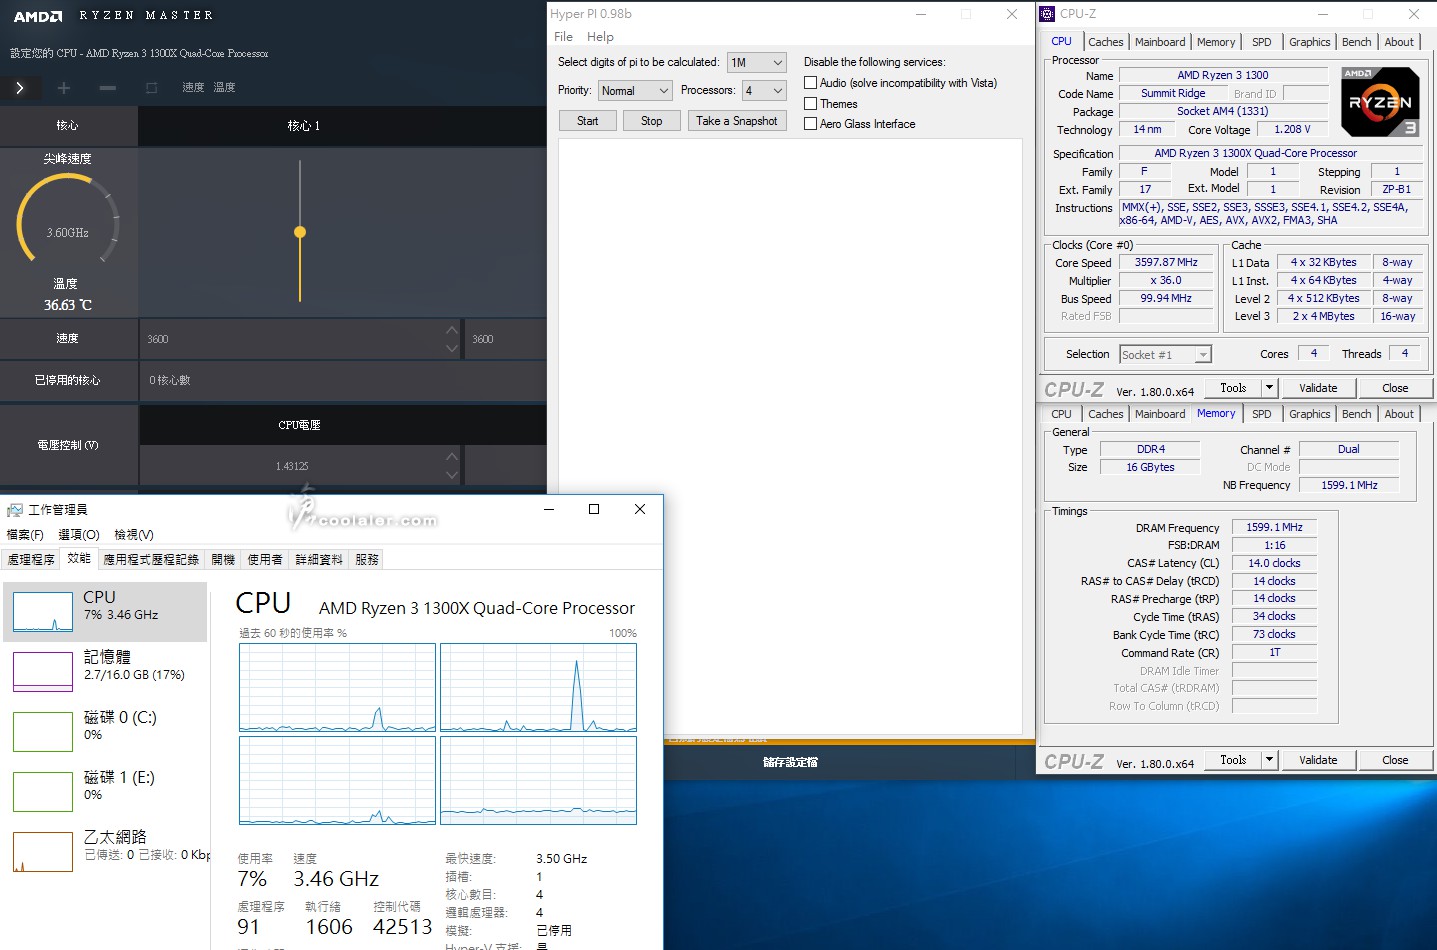Switch to 服務 tab in Task Manager

(x=367, y=560)
